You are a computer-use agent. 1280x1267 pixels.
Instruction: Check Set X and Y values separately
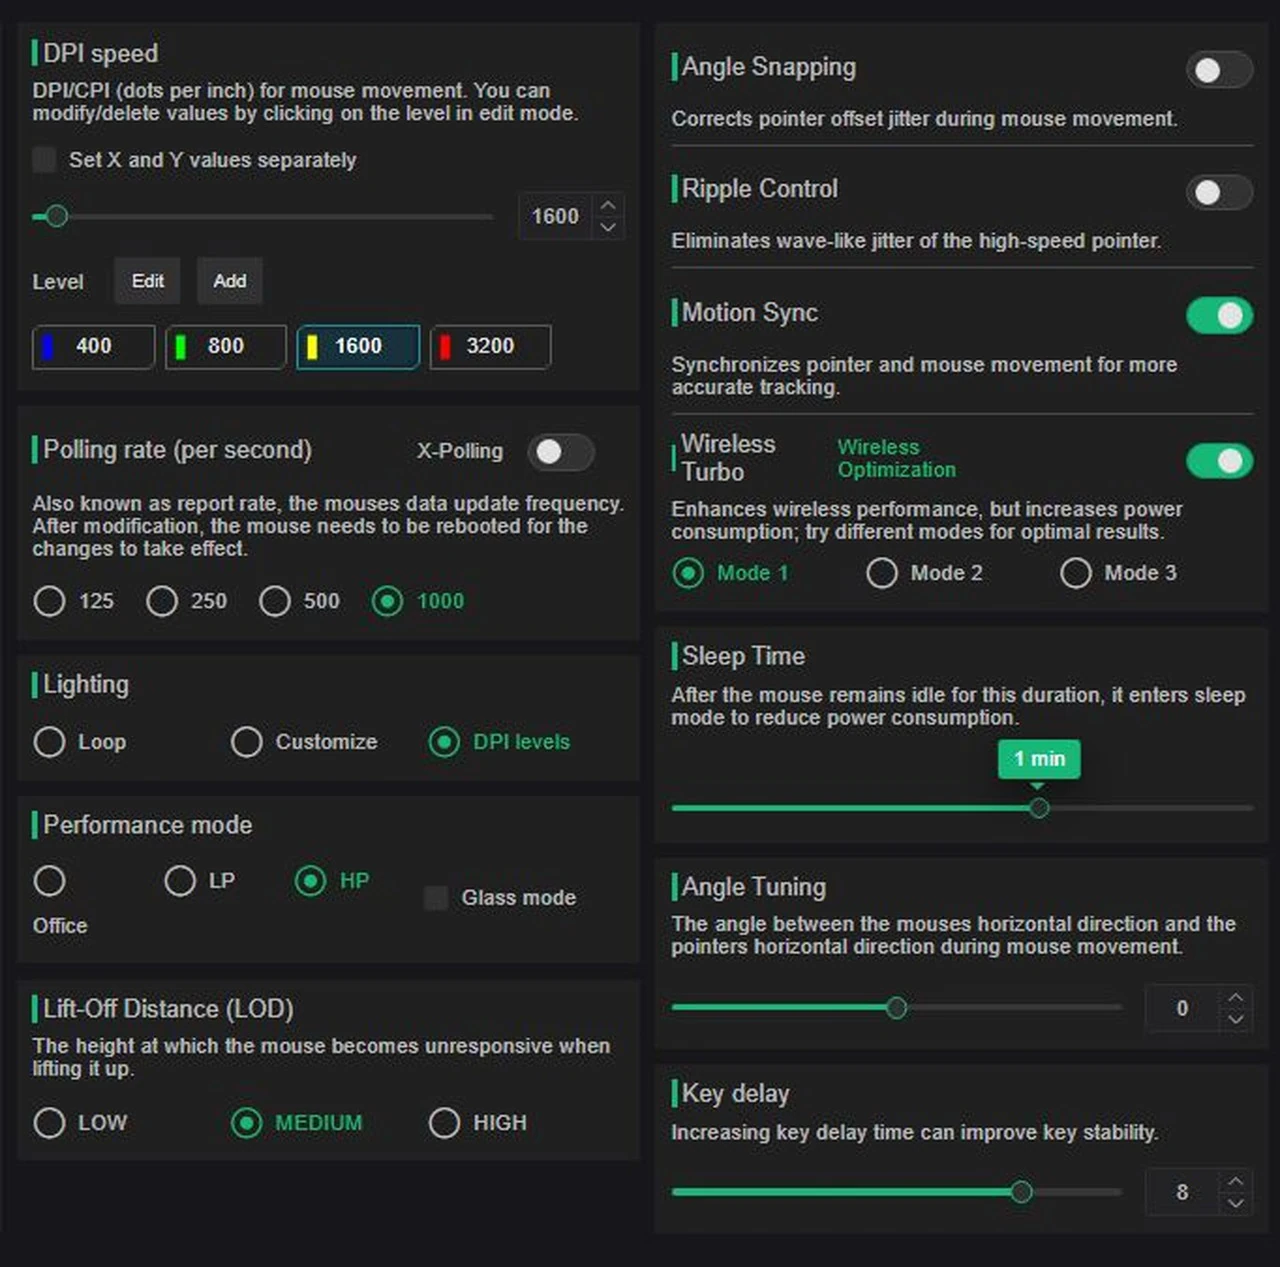(44, 160)
